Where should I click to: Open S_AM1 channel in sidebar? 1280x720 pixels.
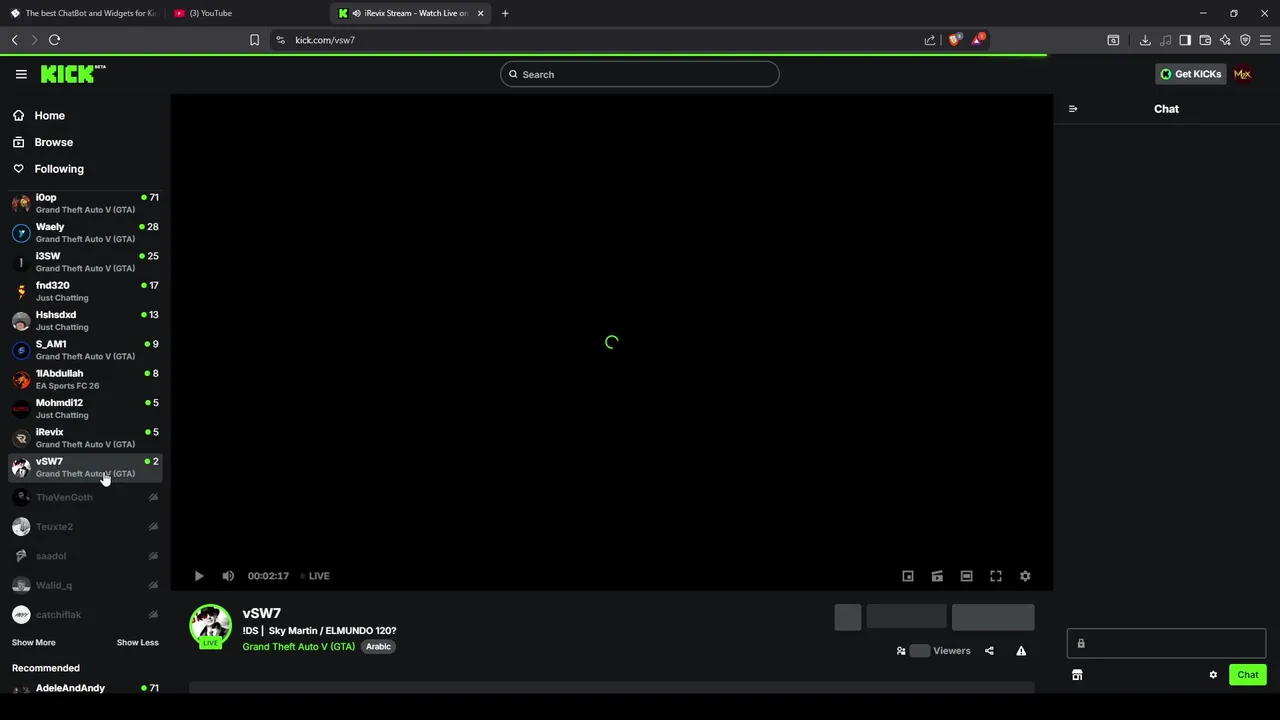85,349
